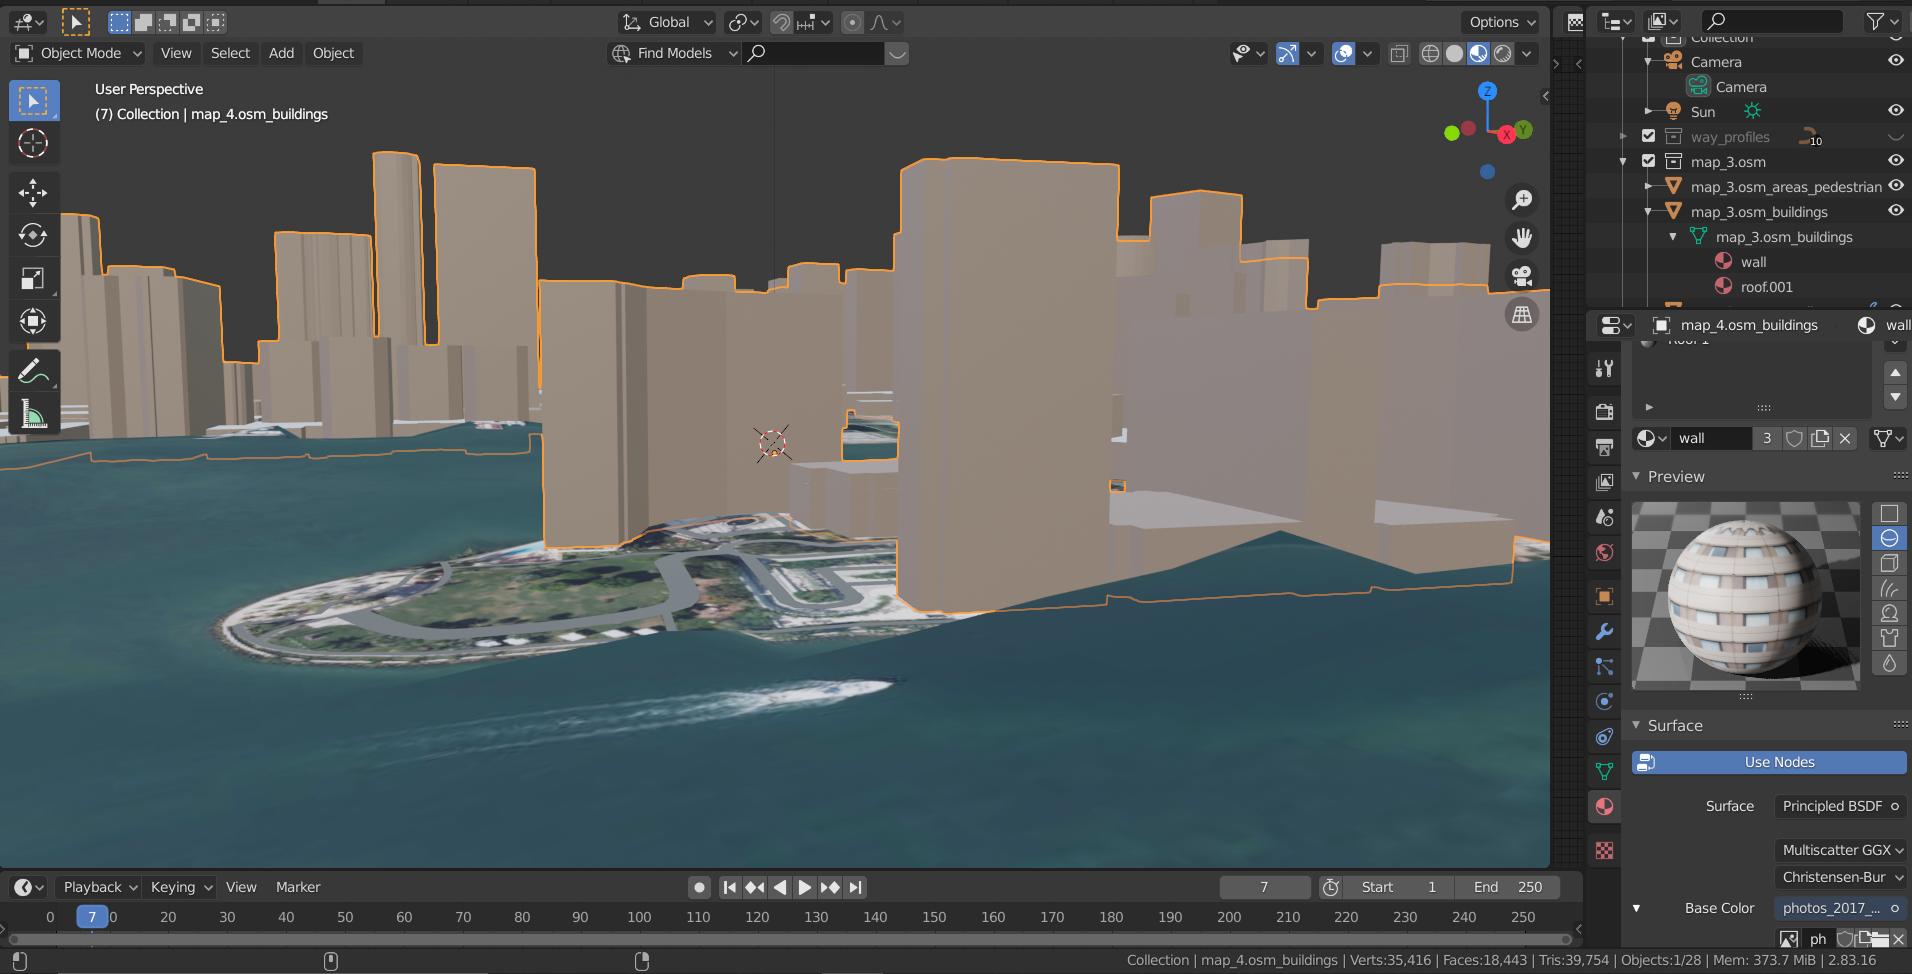
Task: Open the Add menu
Action: (281, 53)
